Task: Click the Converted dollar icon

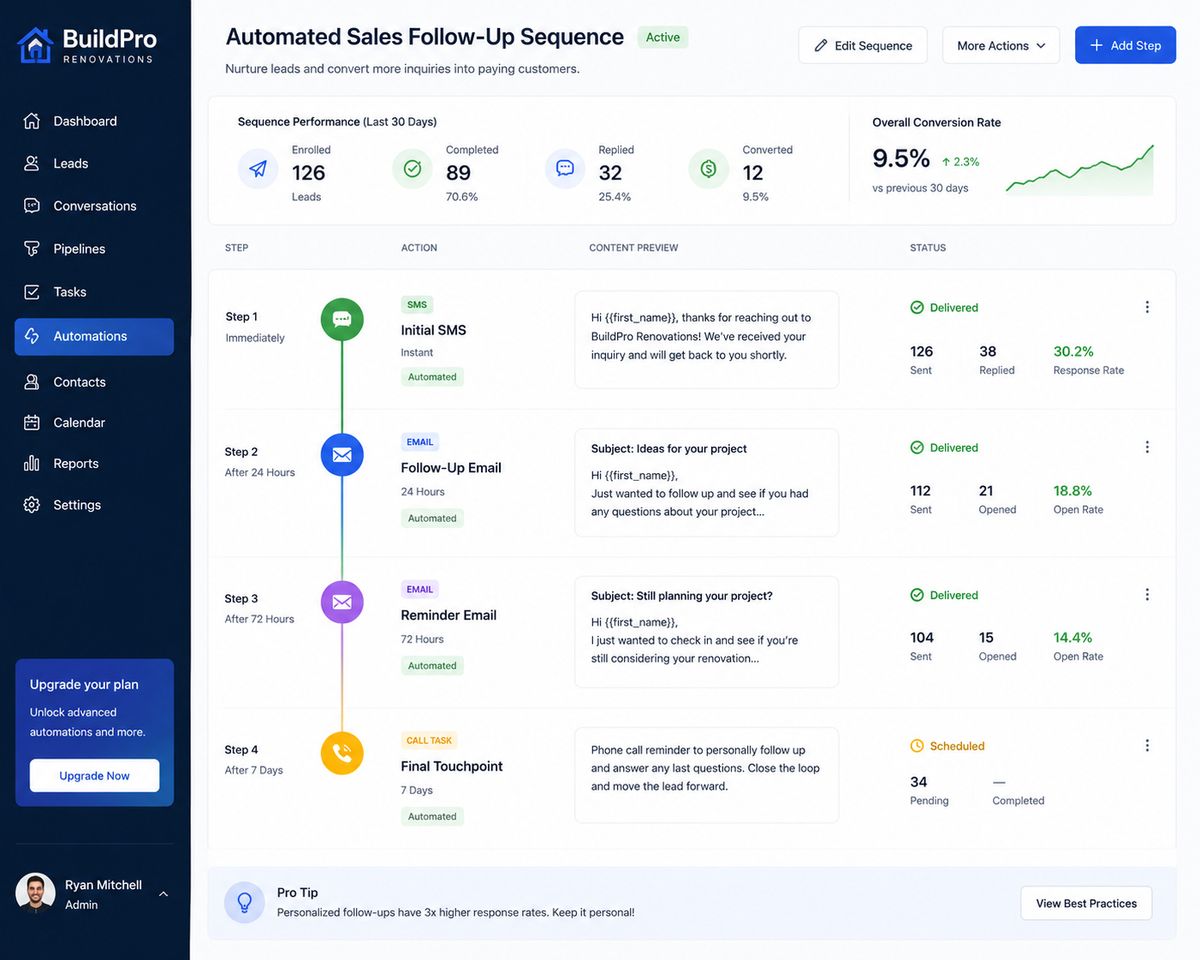Action: (709, 169)
